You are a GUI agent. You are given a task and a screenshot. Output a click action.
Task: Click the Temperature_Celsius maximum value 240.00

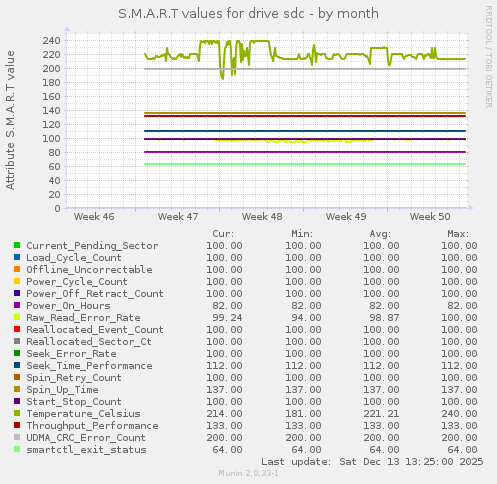pos(459,414)
